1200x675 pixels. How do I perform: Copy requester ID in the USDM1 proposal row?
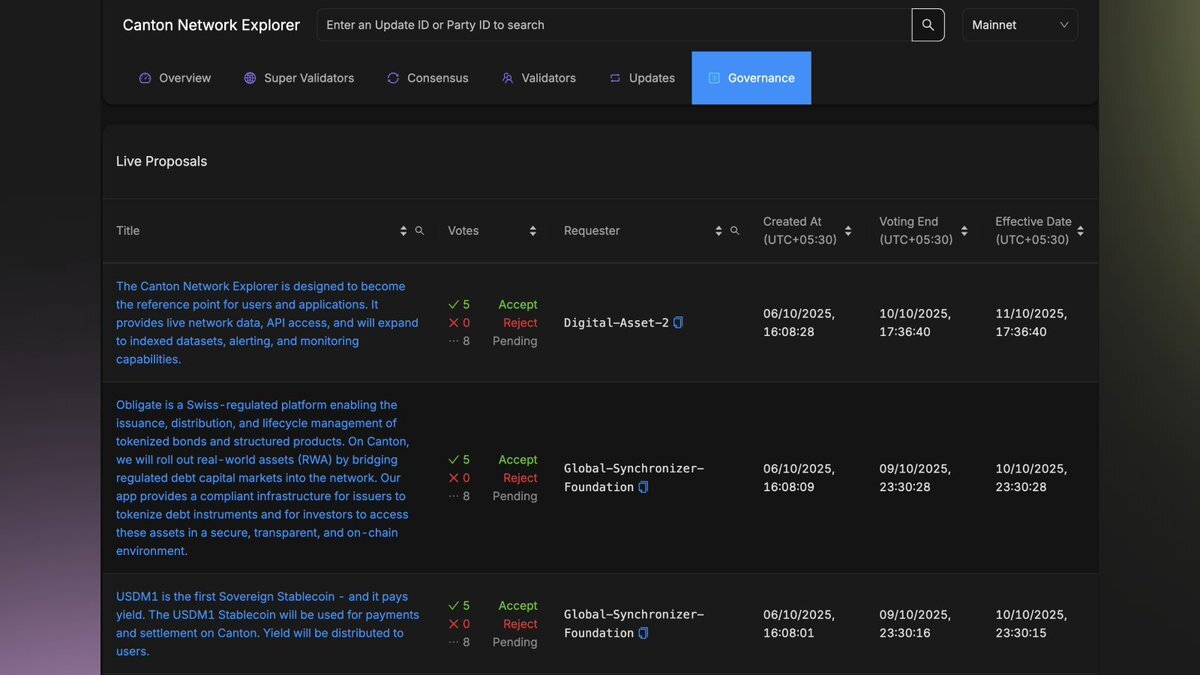click(643, 633)
